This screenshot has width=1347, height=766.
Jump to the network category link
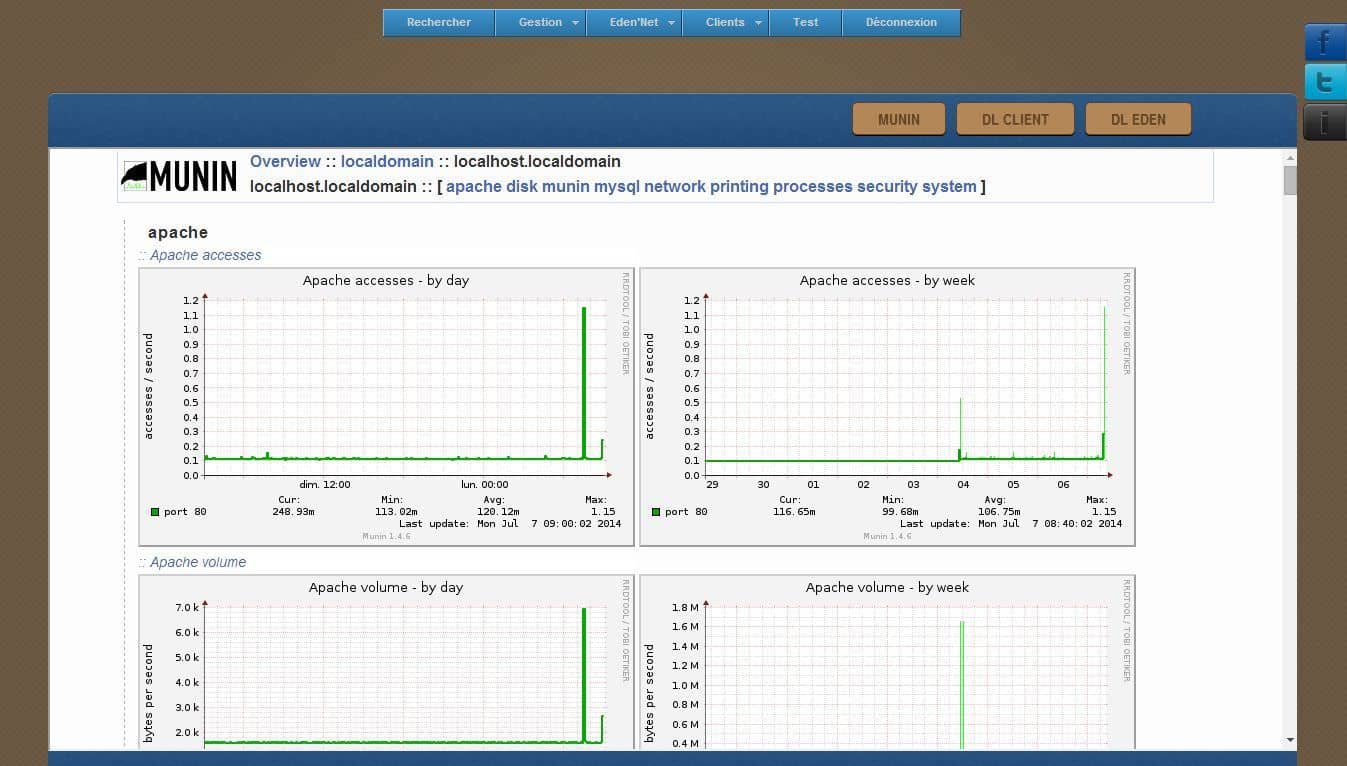pos(675,186)
